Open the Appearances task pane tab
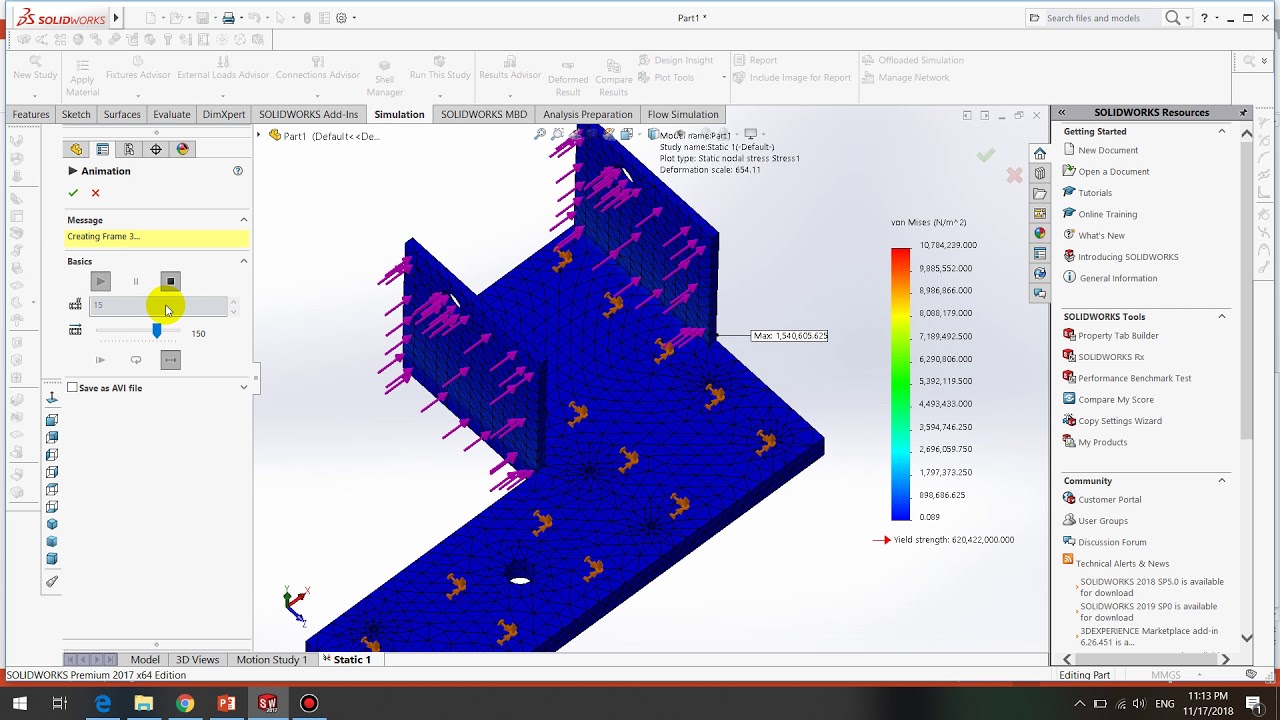 pos(1040,233)
